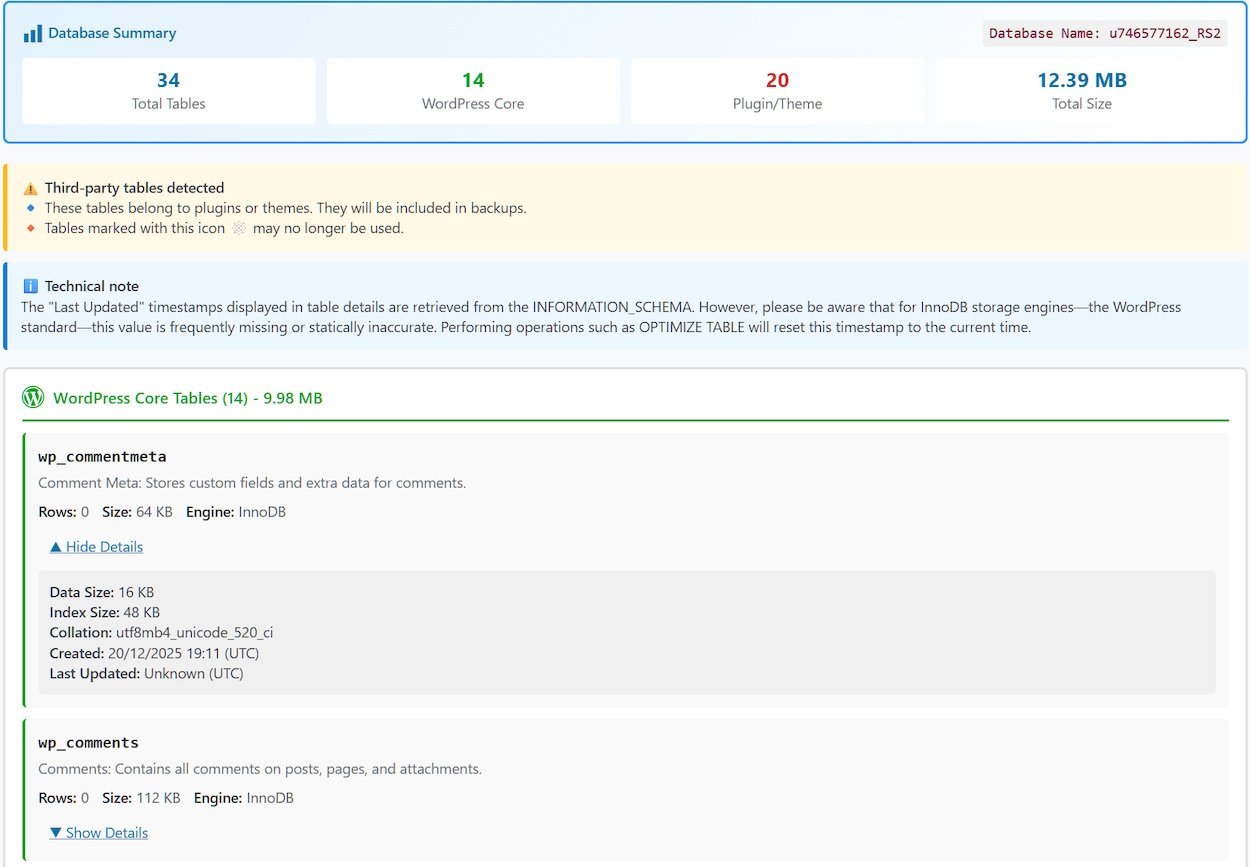This screenshot has width=1250, height=867.
Task: Click the 12.39 MB Total Size card
Action: [1082, 91]
